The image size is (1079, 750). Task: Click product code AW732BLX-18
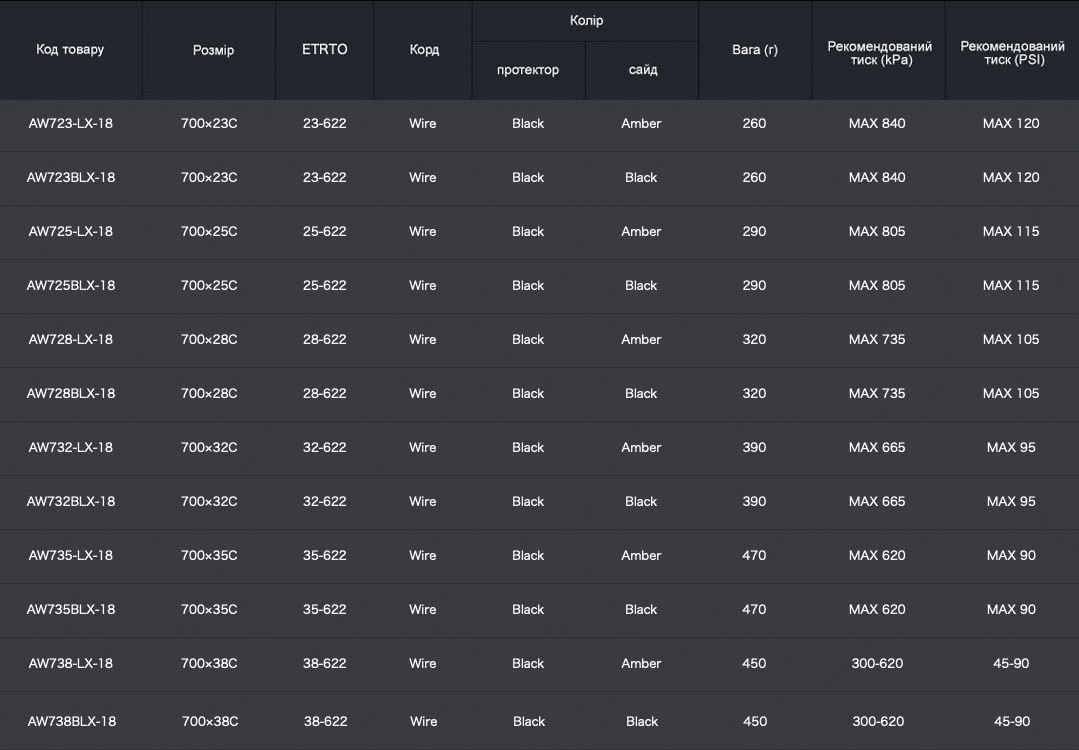click(x=71, y=502)
